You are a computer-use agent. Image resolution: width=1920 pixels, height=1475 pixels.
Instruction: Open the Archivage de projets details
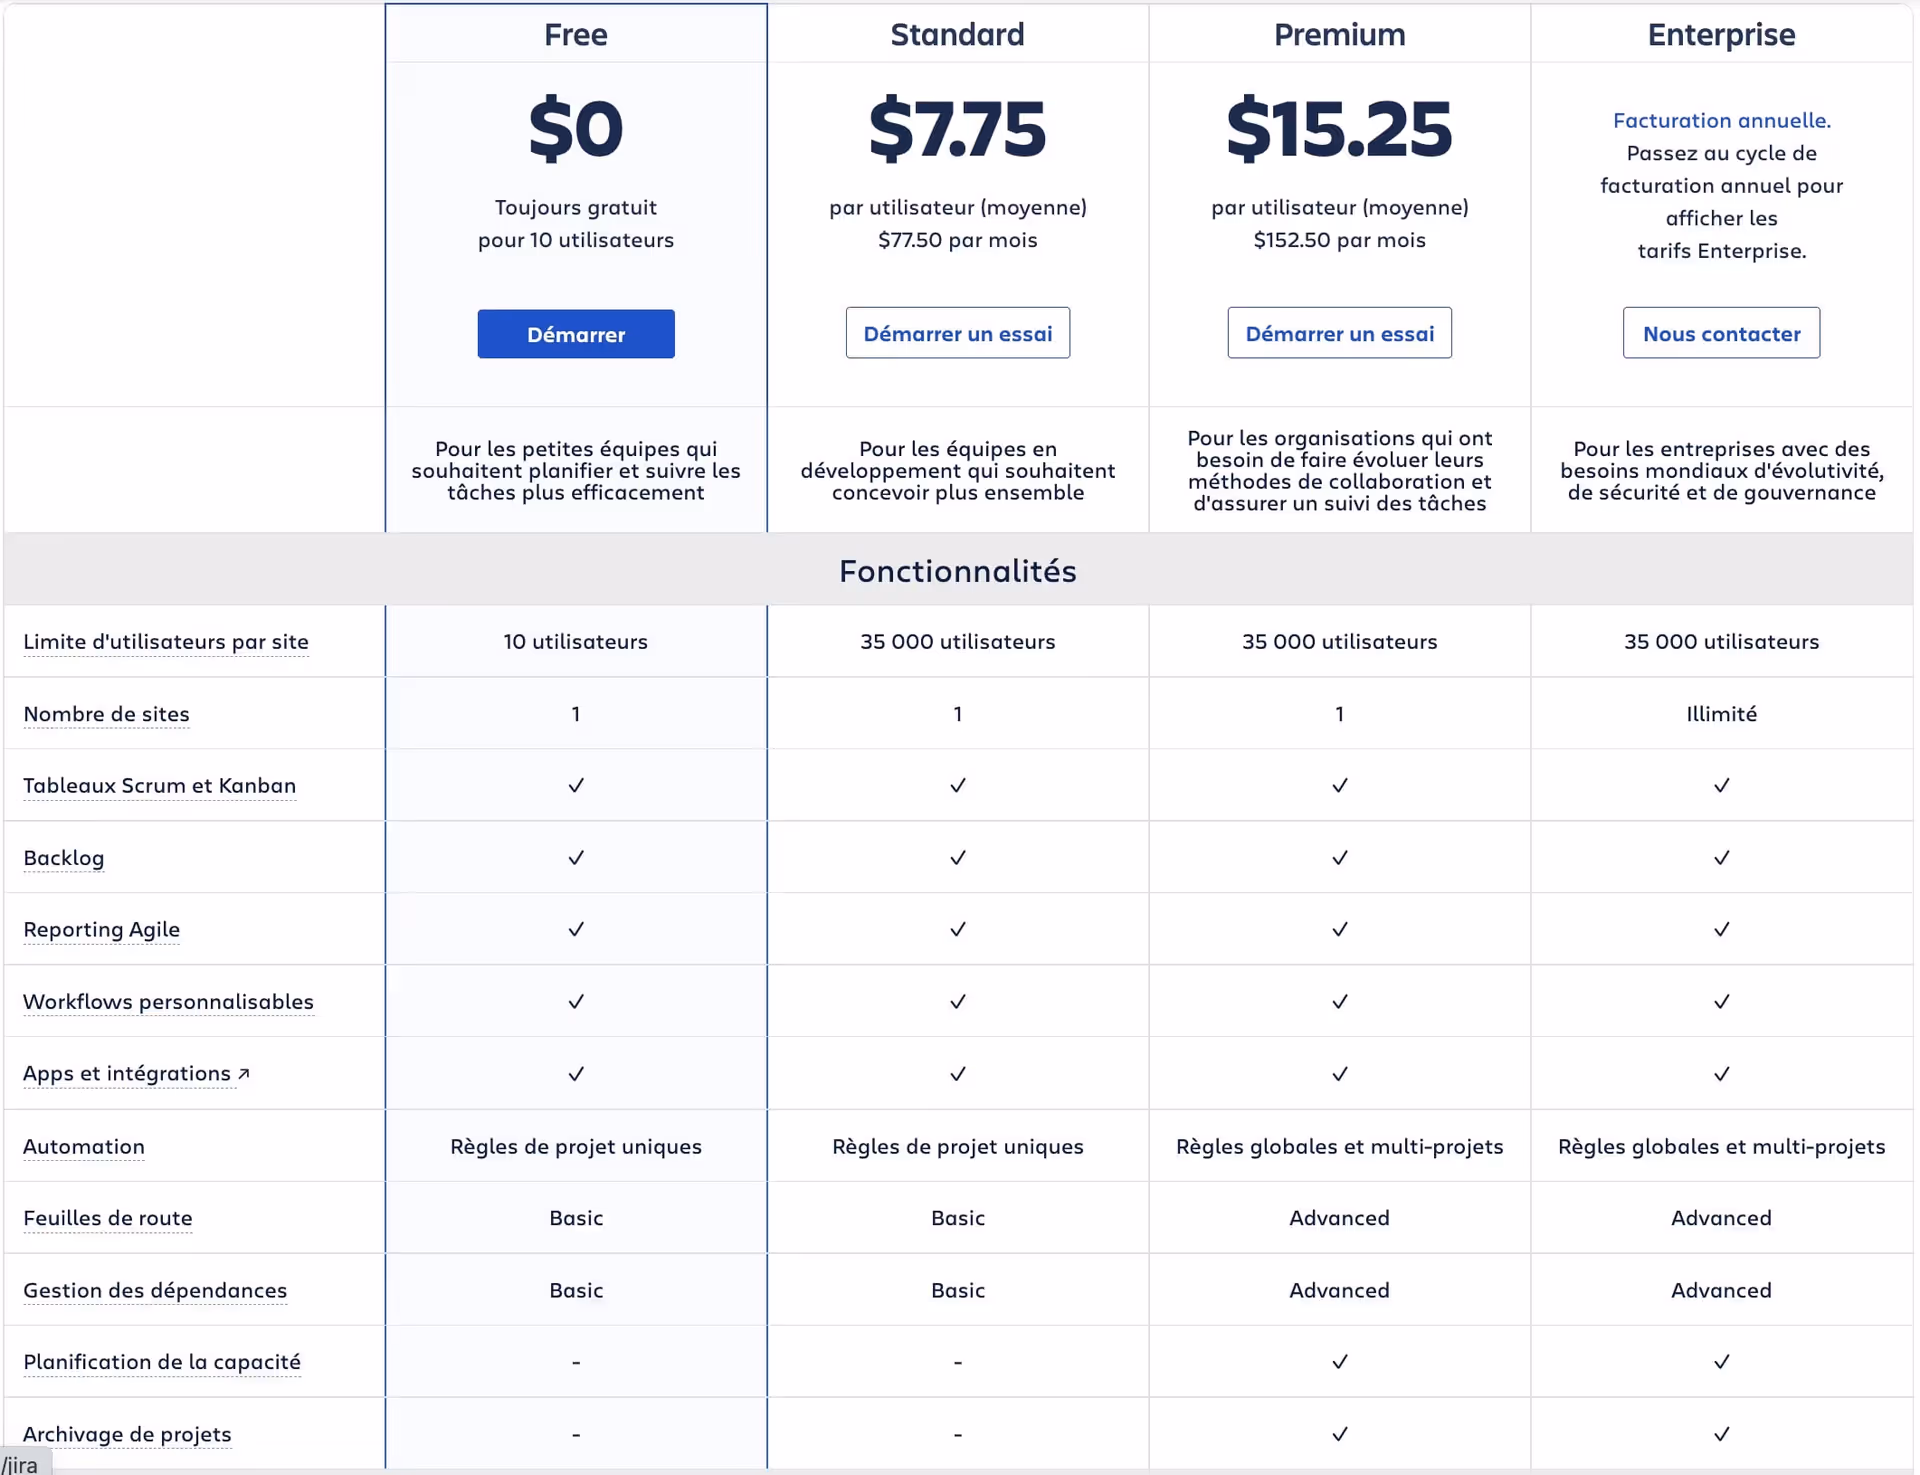(127, 1433)
